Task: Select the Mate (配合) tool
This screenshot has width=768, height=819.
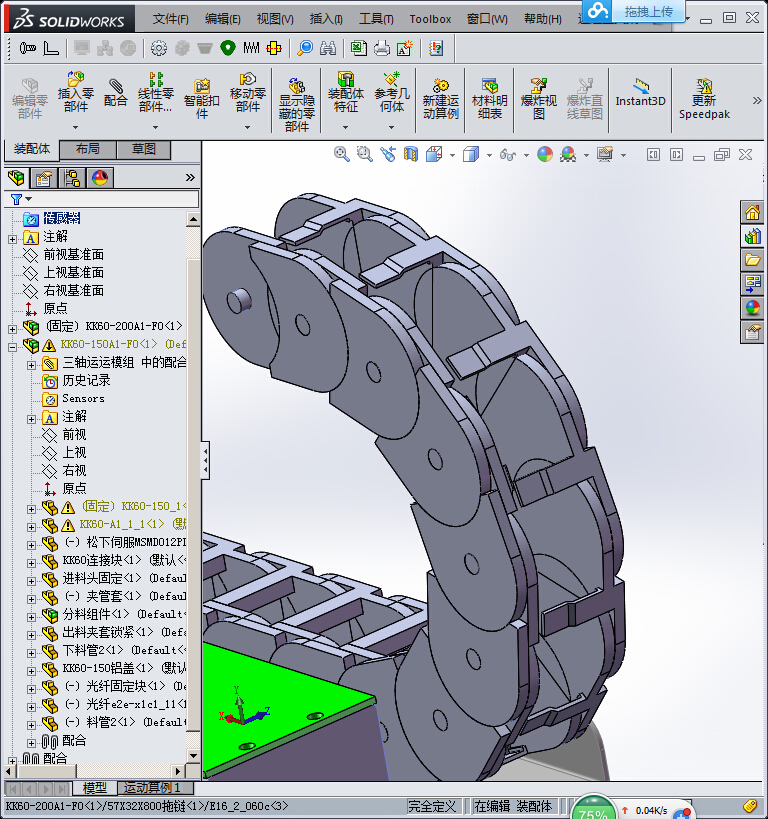Action: [115, 92]
